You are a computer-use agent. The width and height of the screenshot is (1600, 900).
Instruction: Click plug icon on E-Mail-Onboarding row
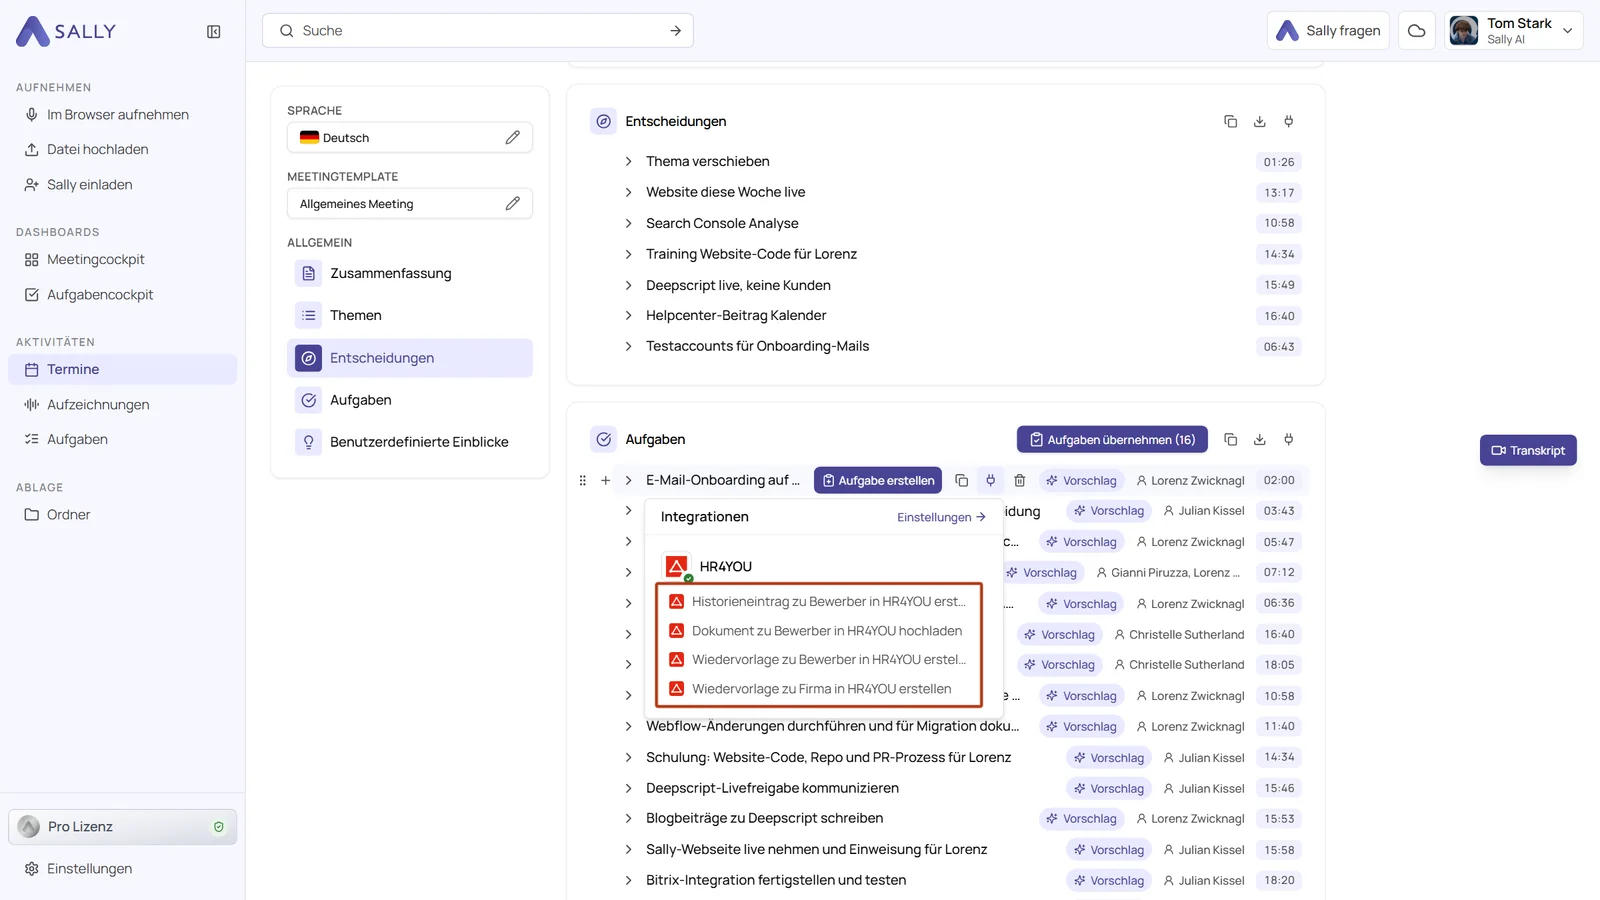pos(991,481)
